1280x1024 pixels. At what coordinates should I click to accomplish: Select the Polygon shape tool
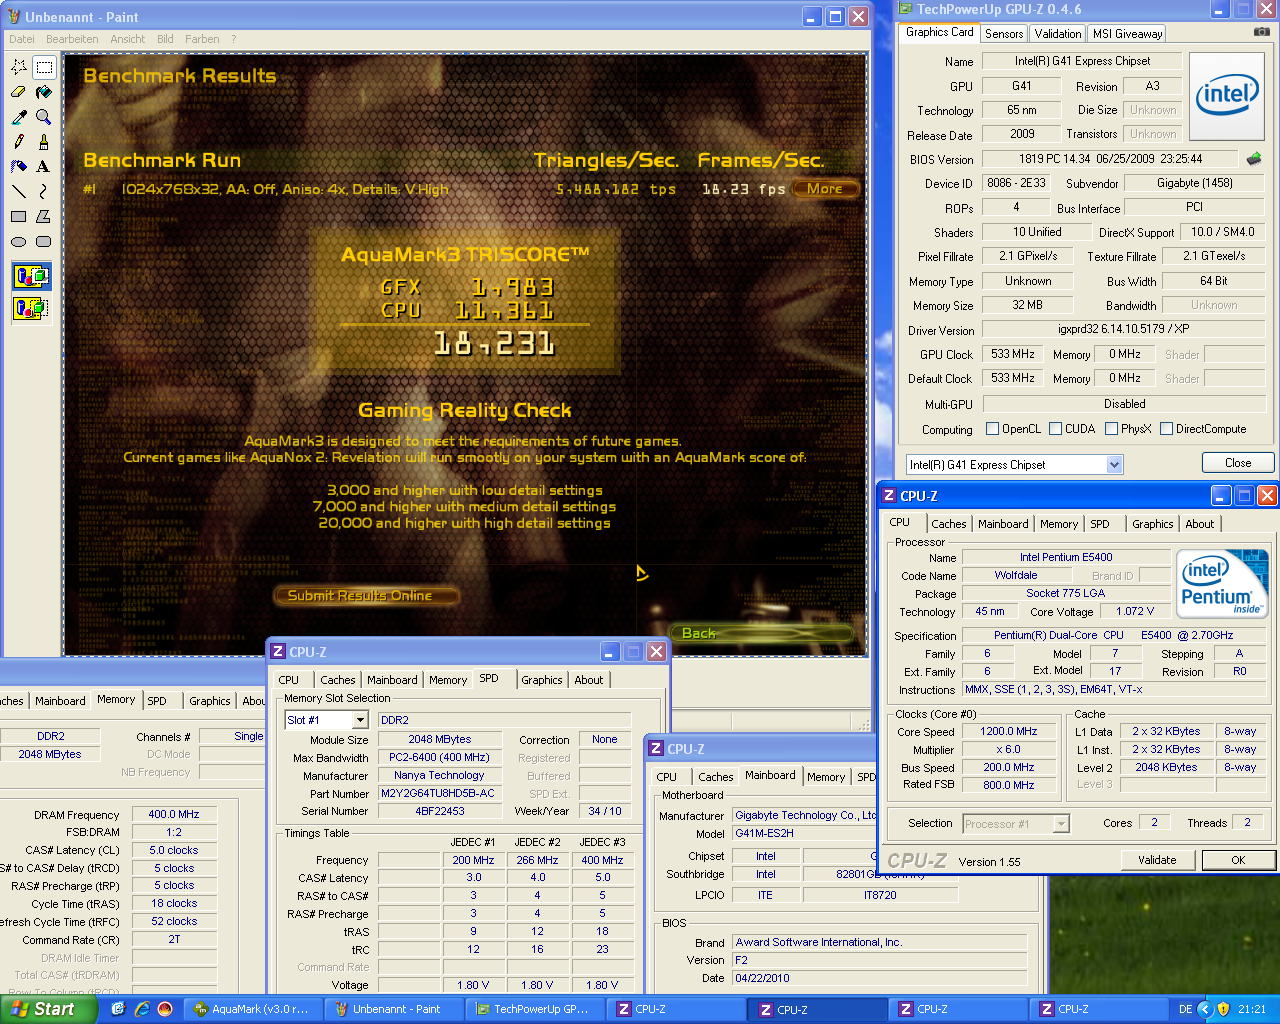tap(44, 216)
